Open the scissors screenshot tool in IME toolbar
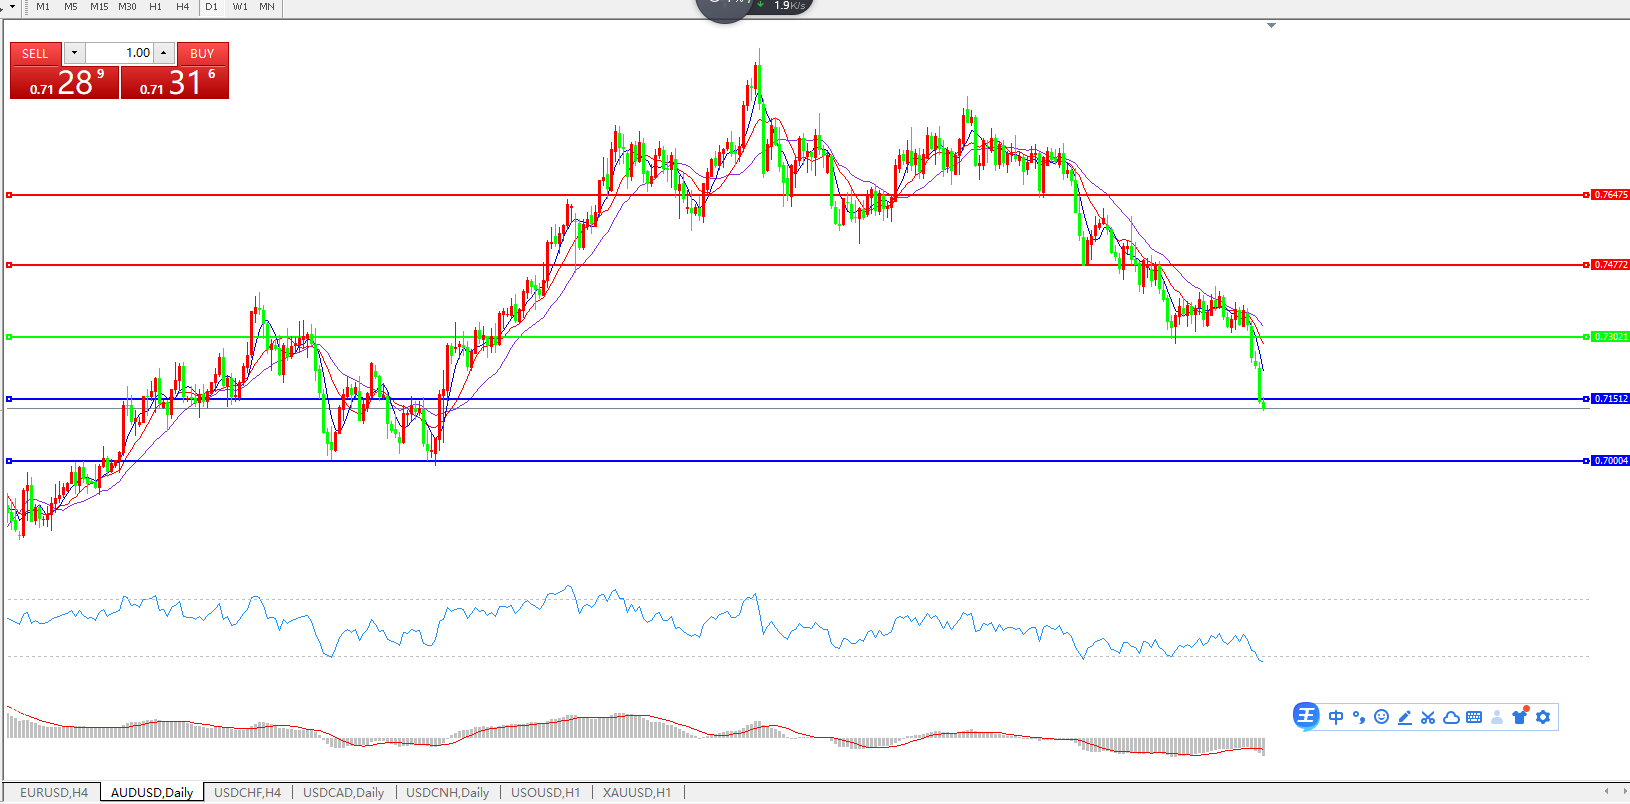Viewport: 1630px width, 804px height. coord(1428,717)
